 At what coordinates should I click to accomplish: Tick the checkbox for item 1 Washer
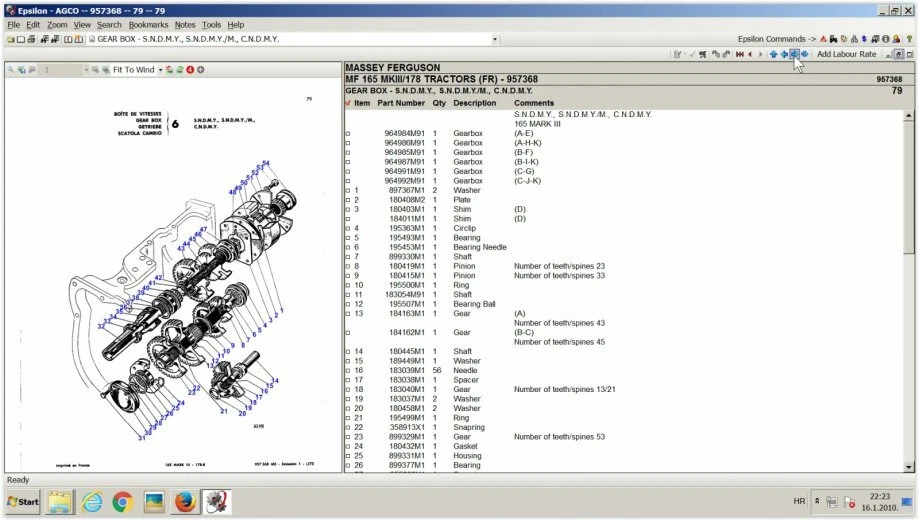[348, 191]
